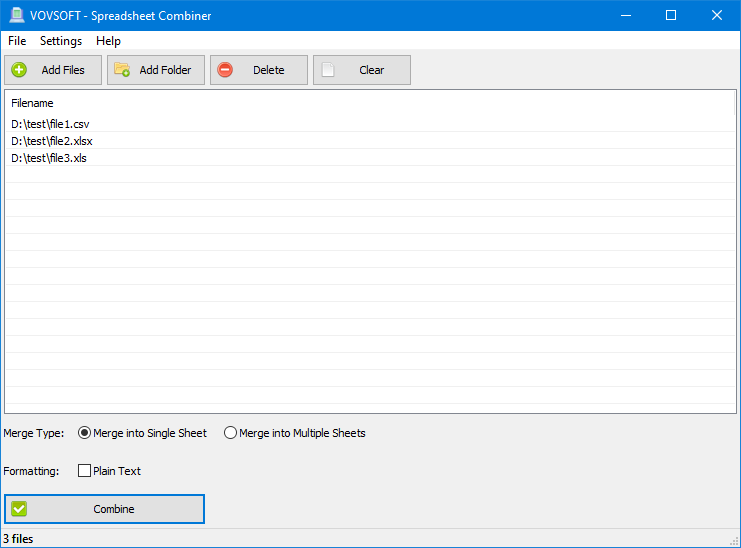Select Merge into Single Sheet option

(x=85, y=433)
